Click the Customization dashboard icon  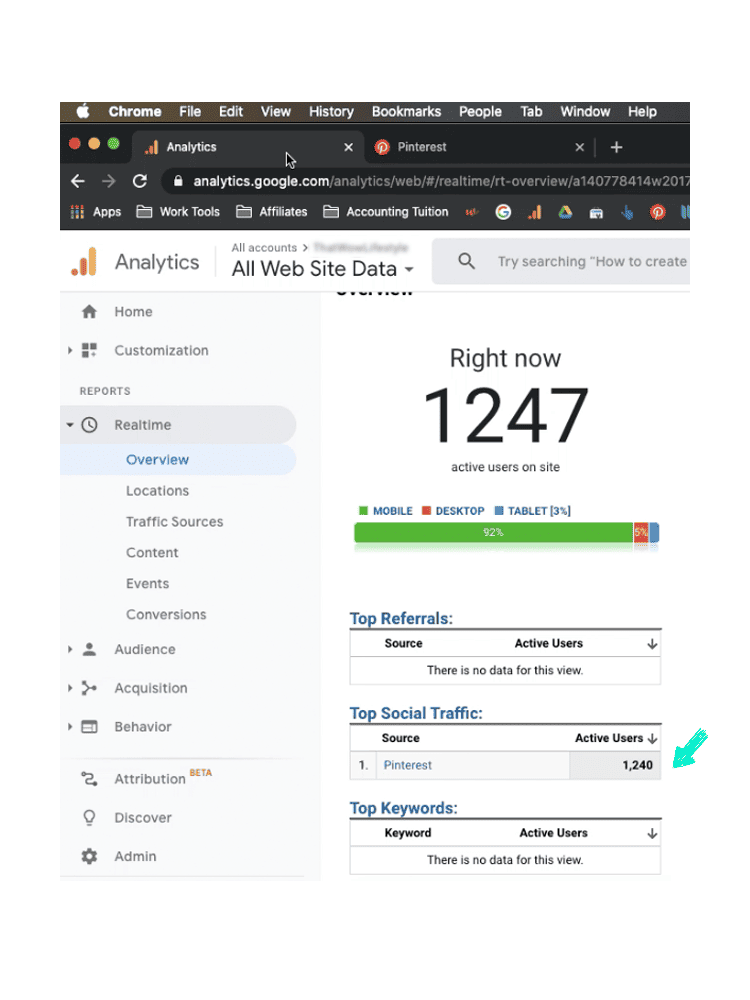[89, 350]
